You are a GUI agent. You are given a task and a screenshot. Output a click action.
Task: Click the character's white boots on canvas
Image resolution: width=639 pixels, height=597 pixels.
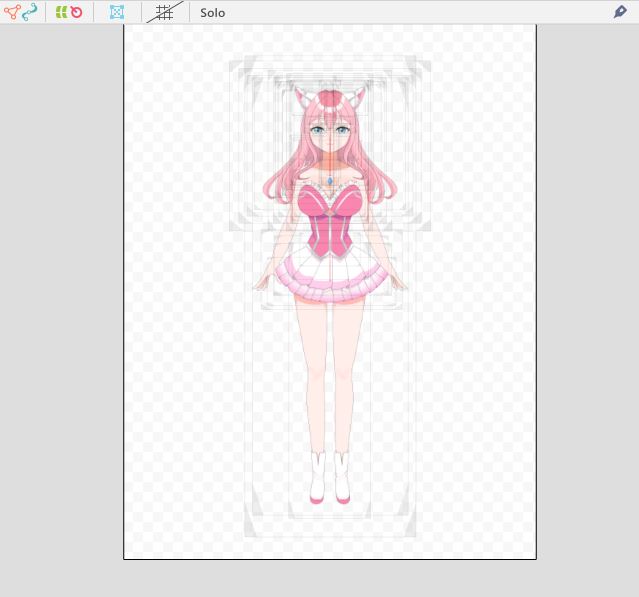click(x=330, y=477)
